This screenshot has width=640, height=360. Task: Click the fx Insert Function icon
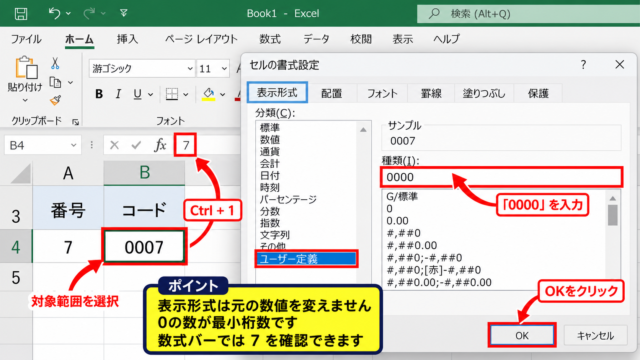(160, 145)
